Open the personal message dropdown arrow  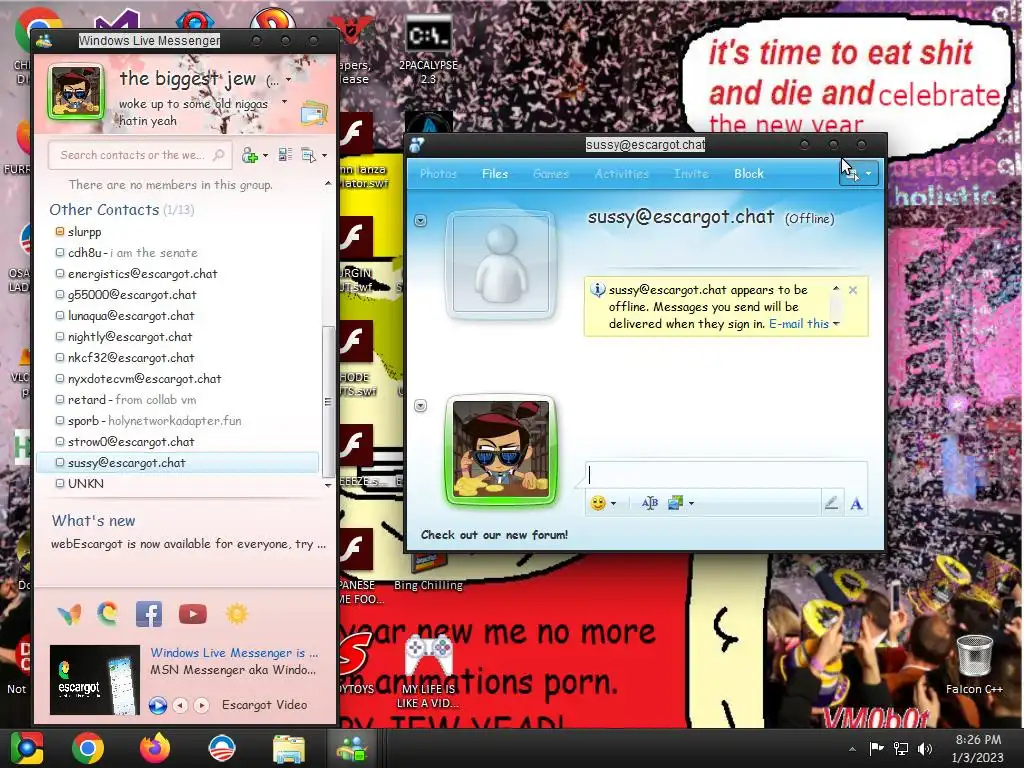pyautogui.click(x=284, y=102)
